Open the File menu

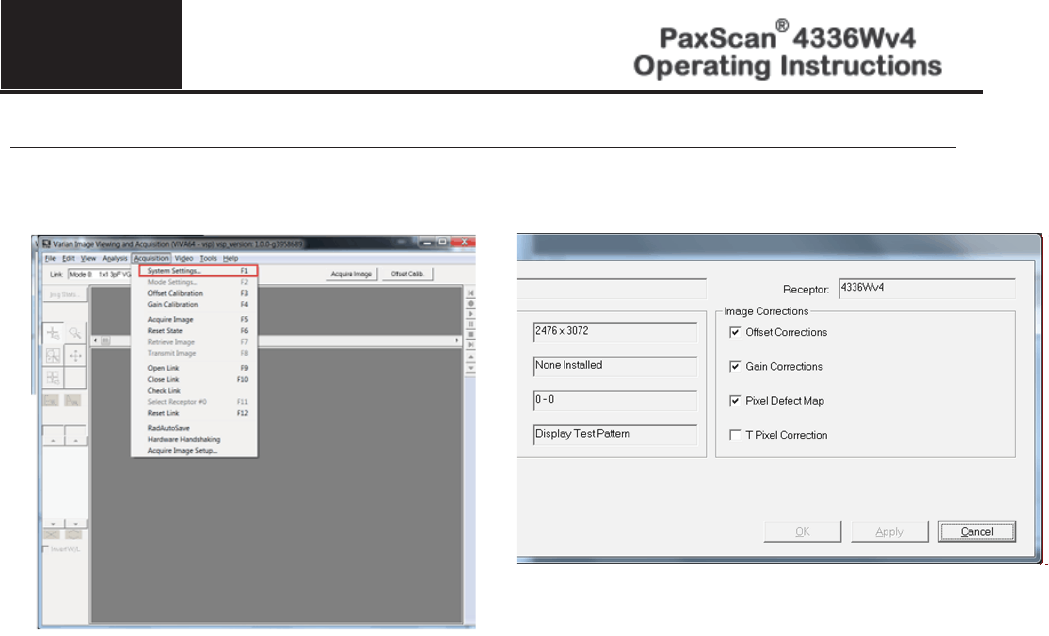pyautogui.click(x=50, y=258)
